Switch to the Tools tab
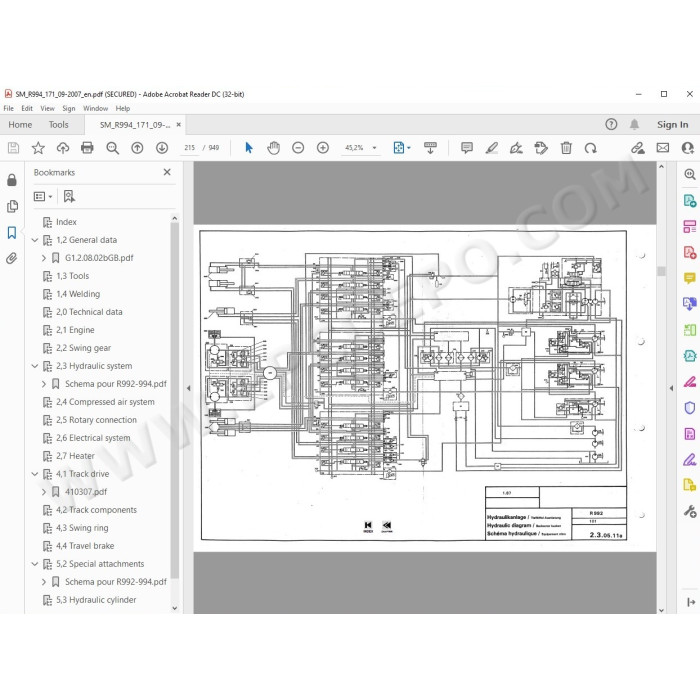Image resolution: width=700 pixels, height=700 pixels. coord(58,125)
